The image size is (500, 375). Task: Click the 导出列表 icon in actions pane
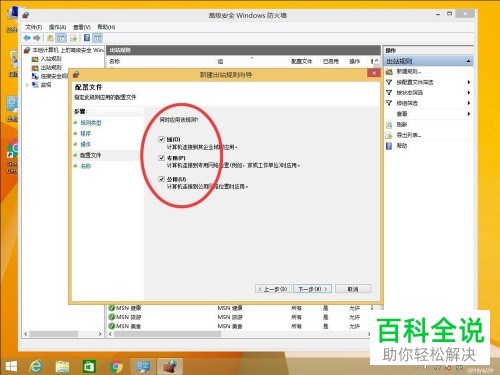389,135
